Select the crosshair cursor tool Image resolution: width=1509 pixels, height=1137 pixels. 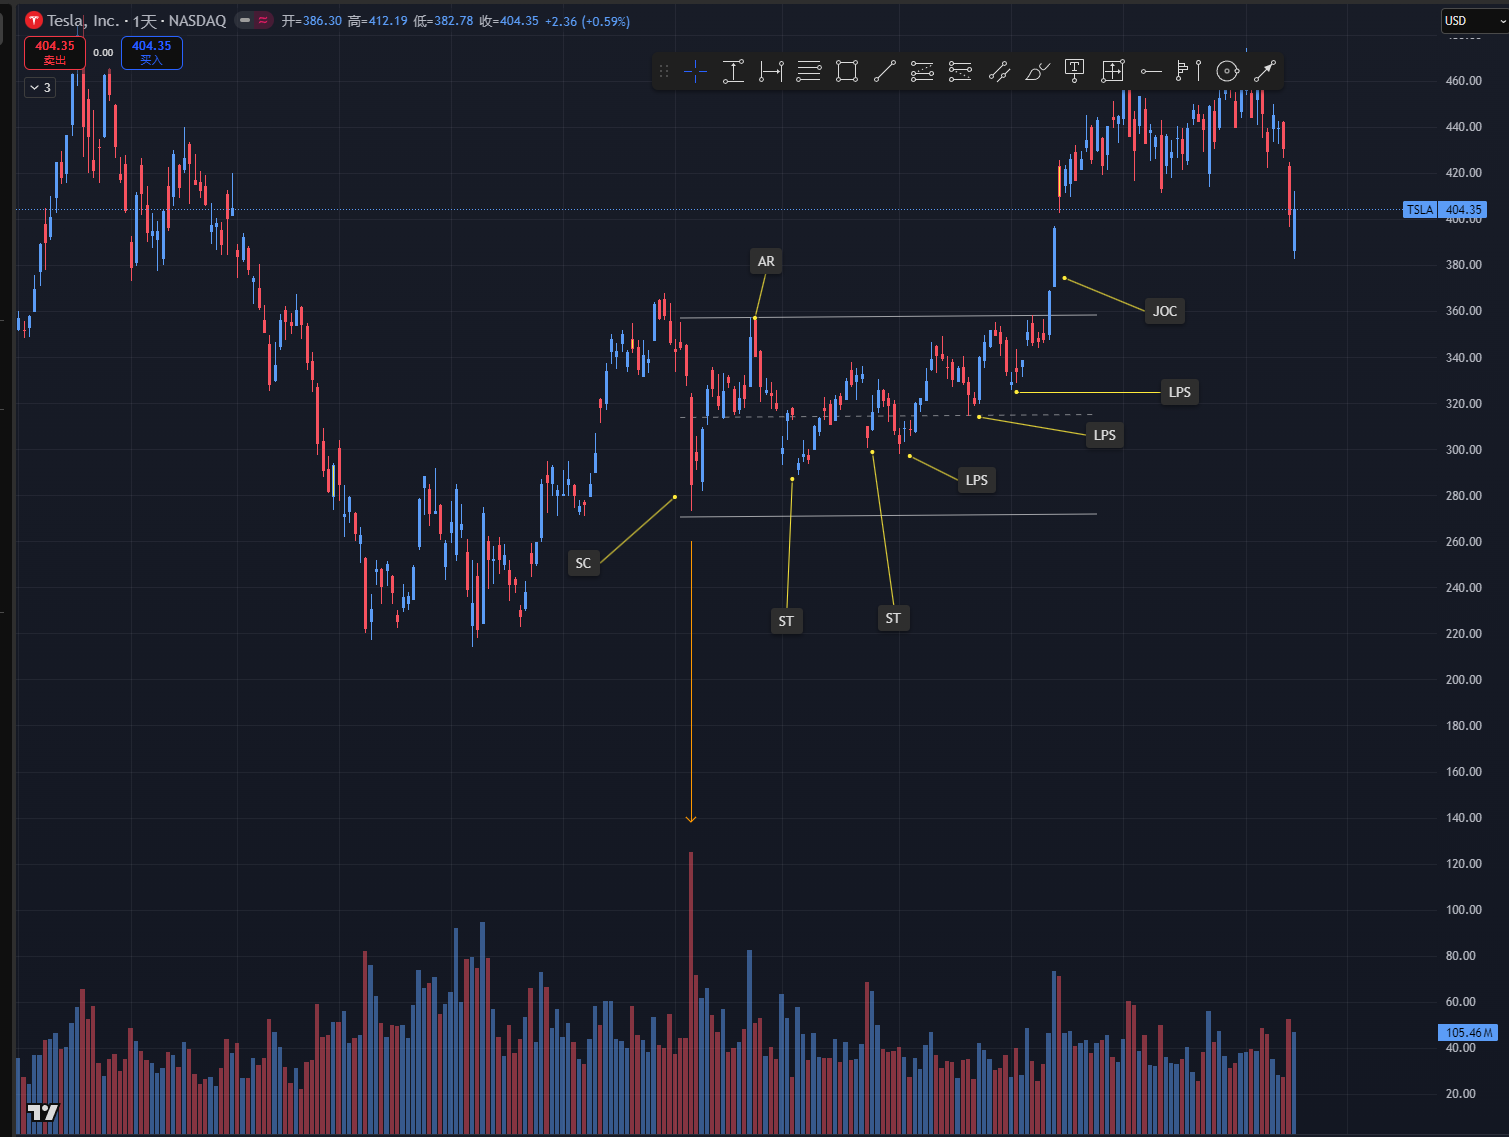point(696,71)
